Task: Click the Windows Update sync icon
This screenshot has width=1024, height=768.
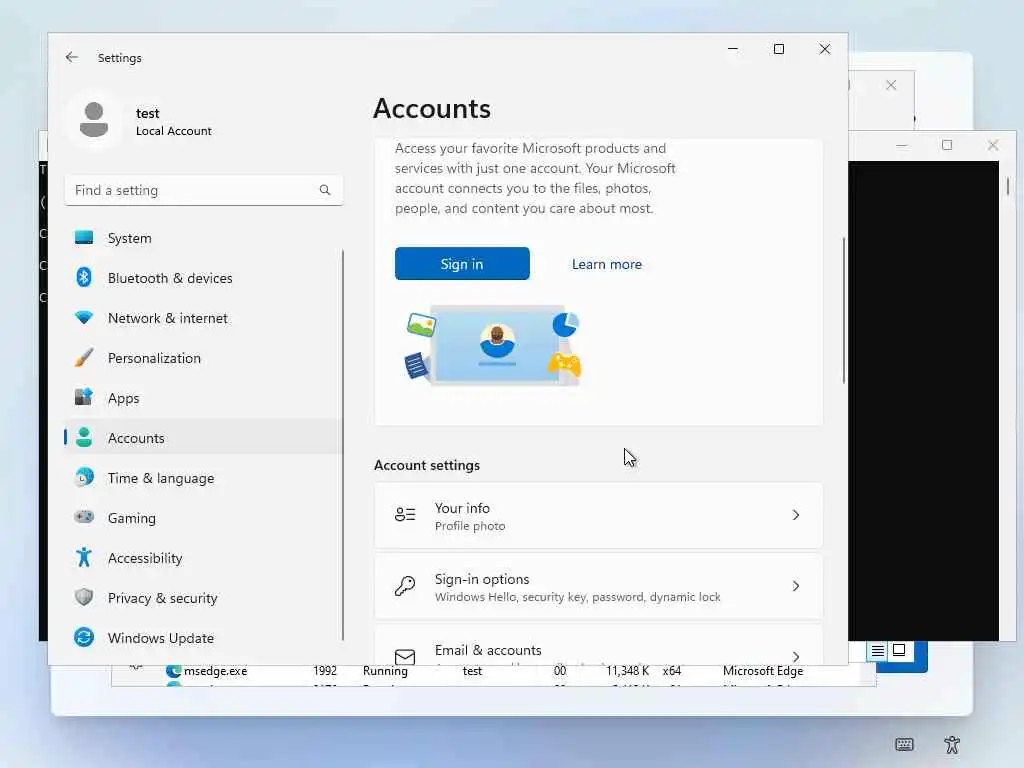Action: click(84, 637)
